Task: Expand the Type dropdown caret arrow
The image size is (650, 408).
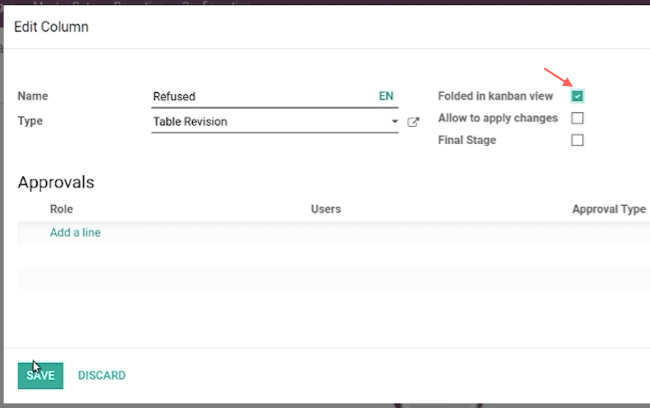Action: point(395,121)
